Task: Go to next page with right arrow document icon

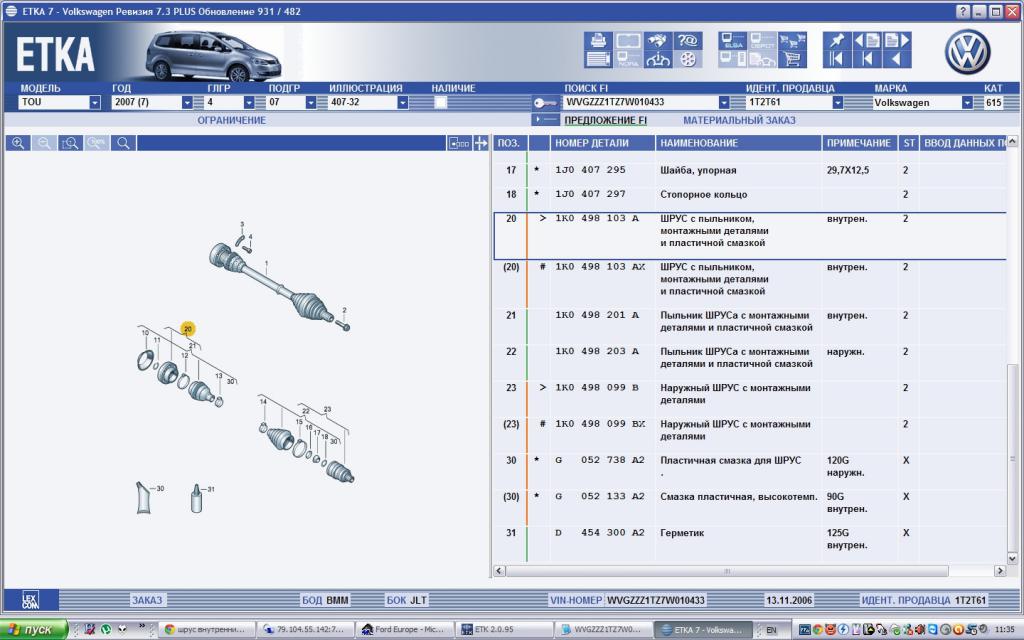Action: (897, 40)
